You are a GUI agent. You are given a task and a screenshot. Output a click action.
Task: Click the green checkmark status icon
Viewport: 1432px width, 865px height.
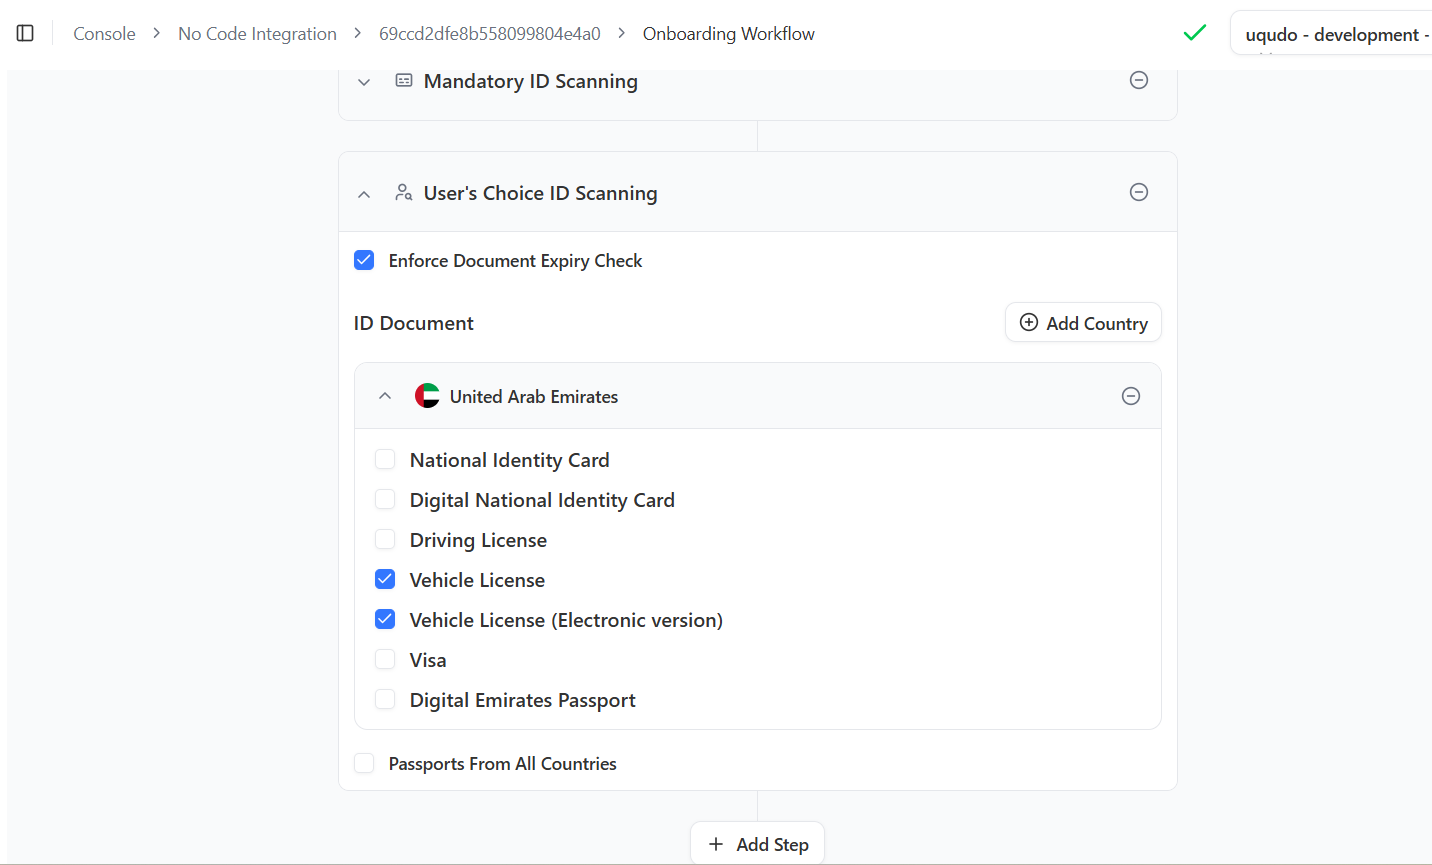pos(1194,33)
